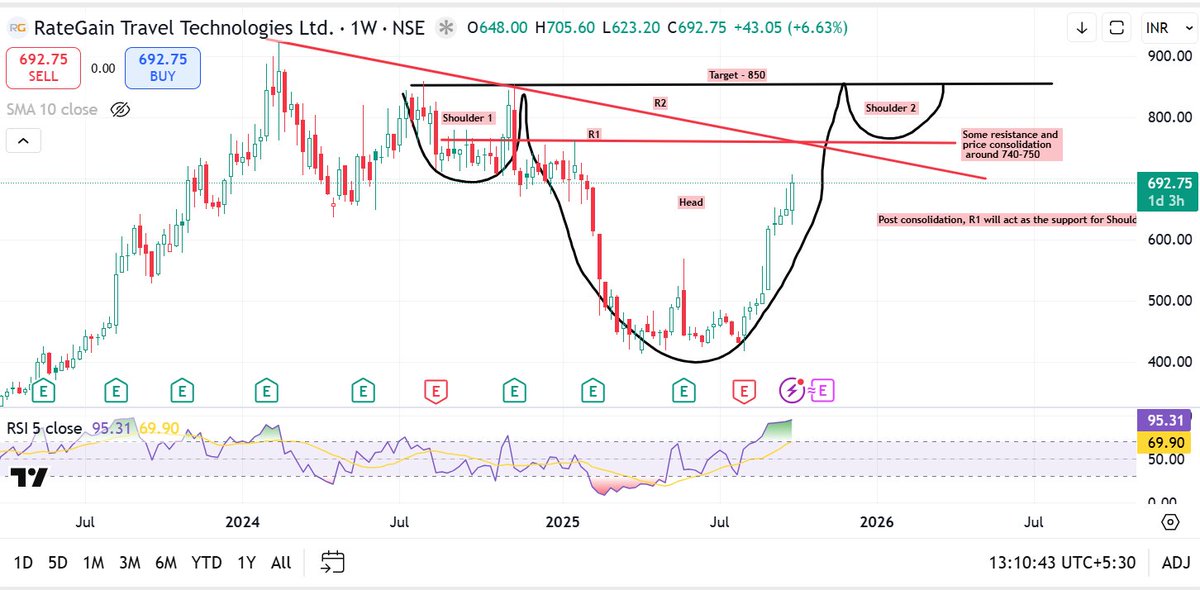Click the 2025 label on time axis
Image resolution: width=1200 pixels, height=590 pixels.
point(562,521)
